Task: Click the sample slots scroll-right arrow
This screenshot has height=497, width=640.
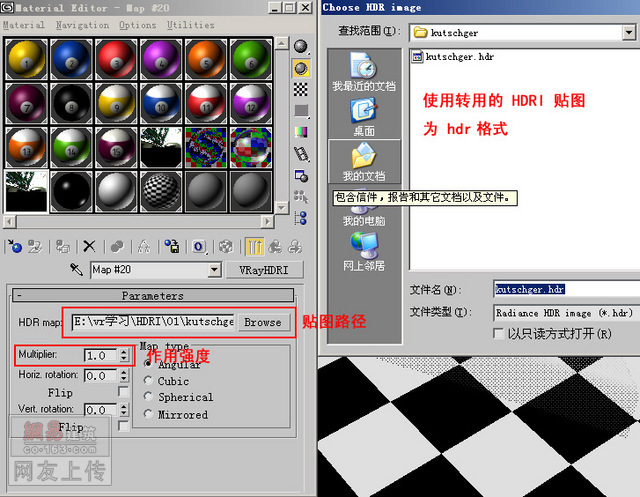Action: (x=268, y=222)
